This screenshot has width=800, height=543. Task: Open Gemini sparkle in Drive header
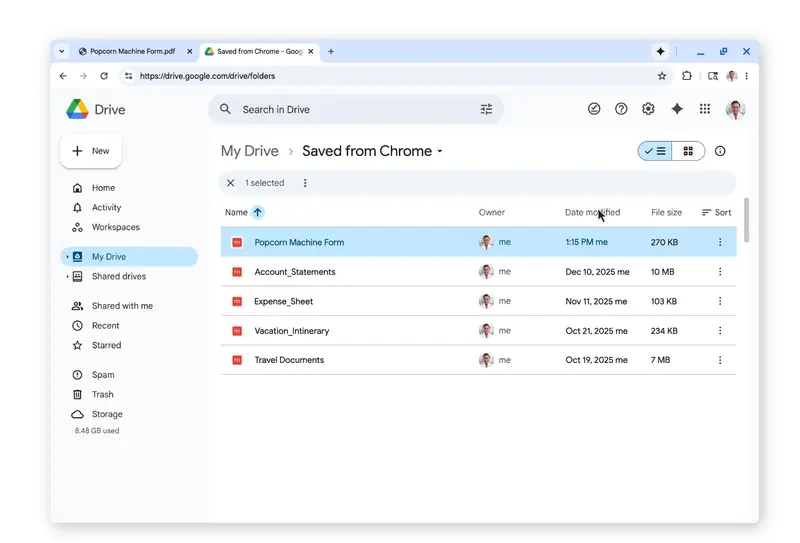[677, 109]
